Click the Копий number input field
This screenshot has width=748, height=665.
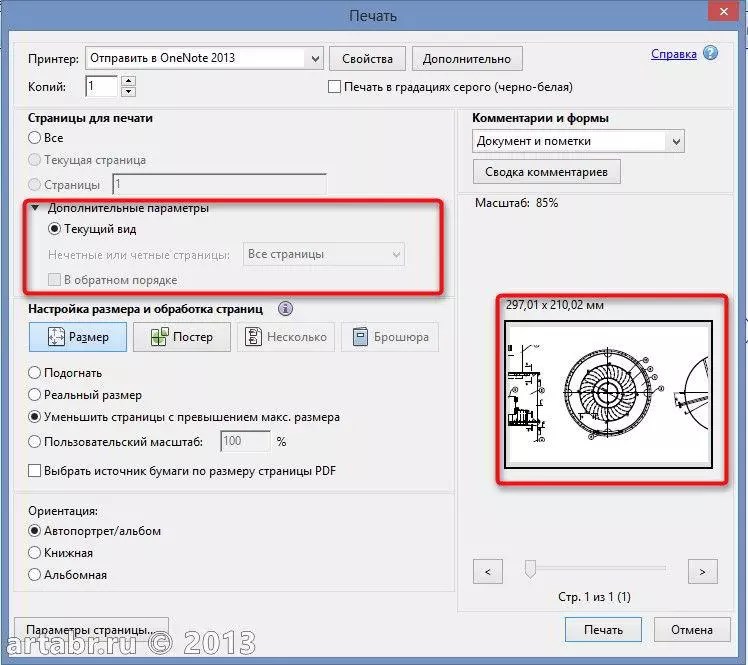(x=102, y=87)
